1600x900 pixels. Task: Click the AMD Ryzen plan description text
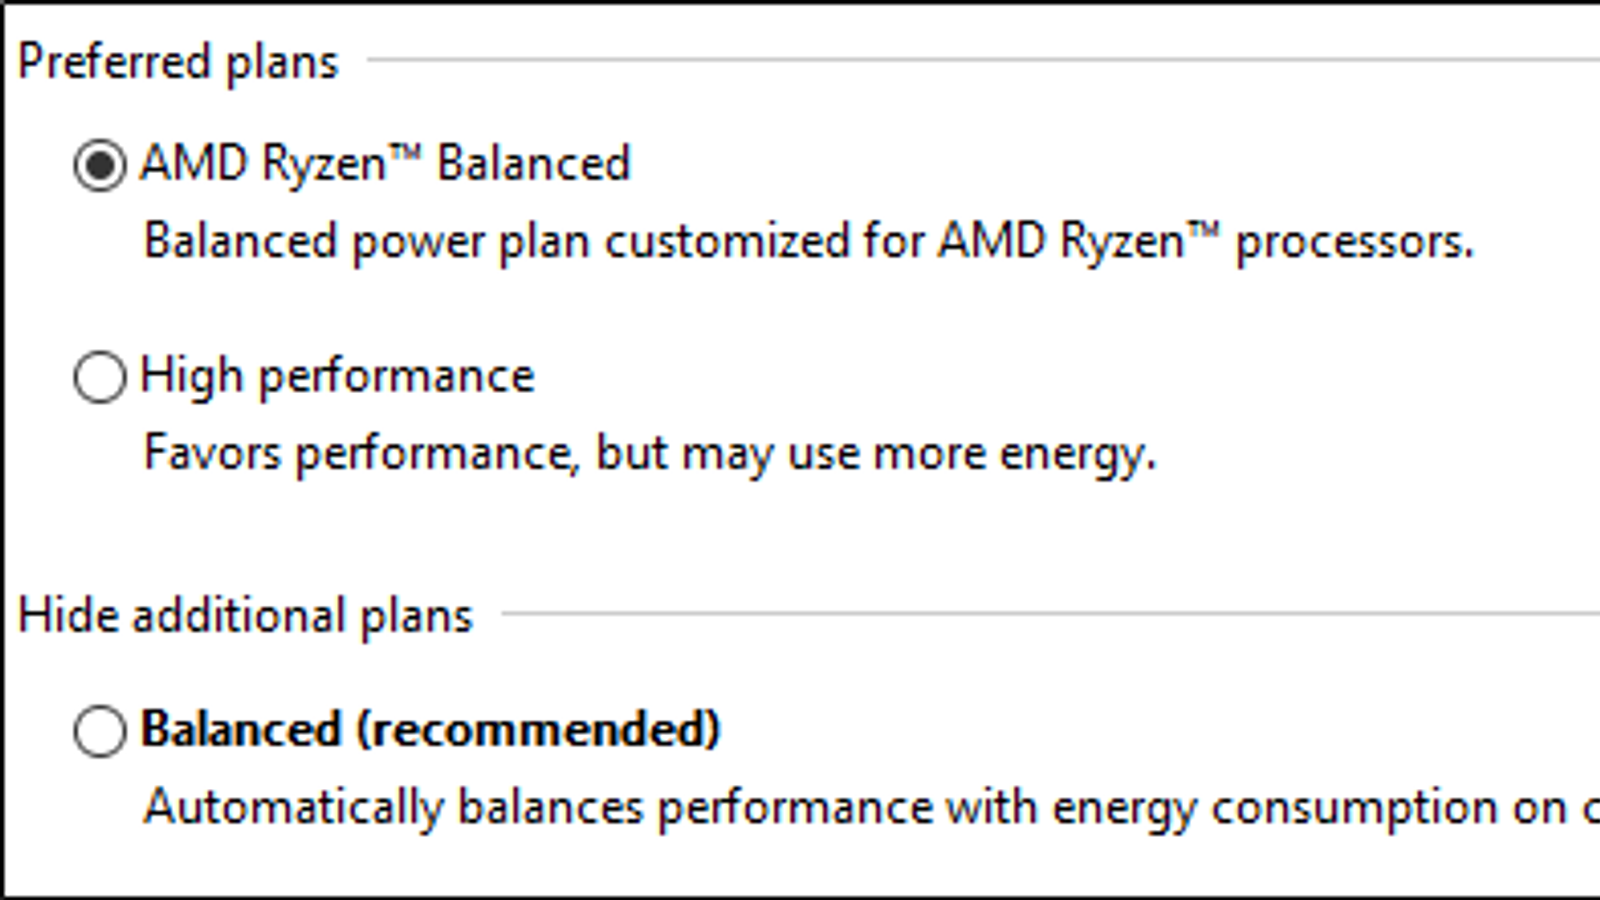[x=808, y=242]
